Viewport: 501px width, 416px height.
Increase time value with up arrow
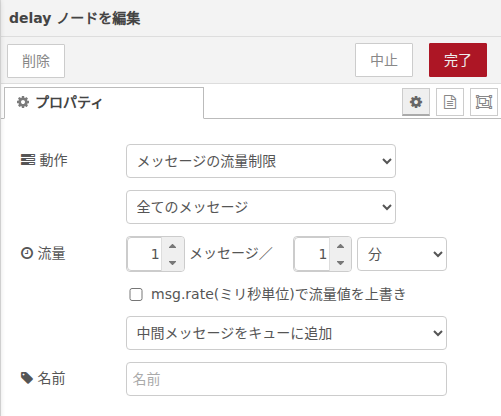pyautogui.click(x=340, y=246)
